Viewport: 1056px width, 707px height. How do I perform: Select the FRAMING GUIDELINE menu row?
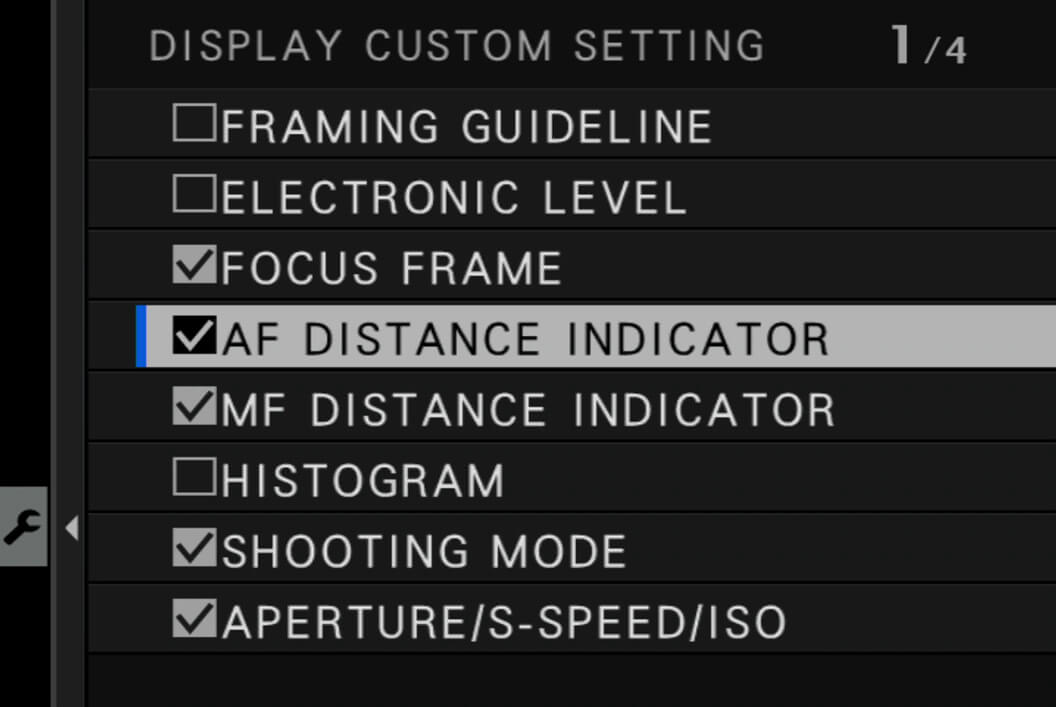(571, 123)
